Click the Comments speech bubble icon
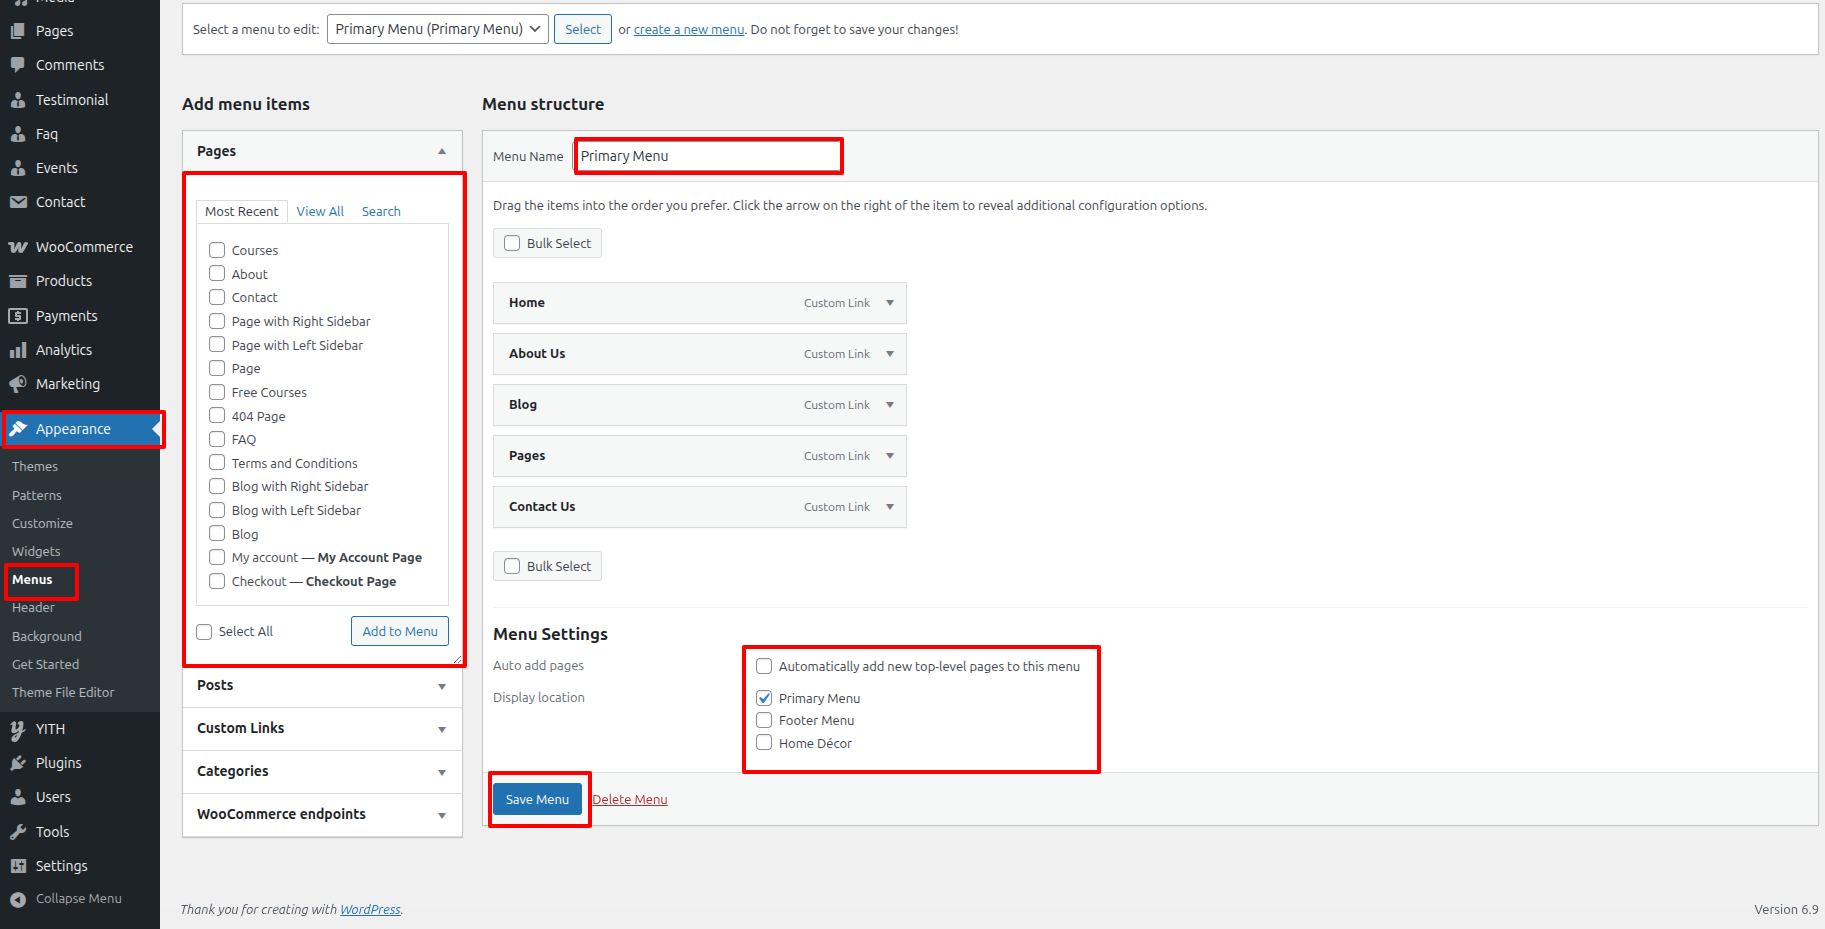Screen dimensions: 1825x929 pyautogui.click(x=18, y=65)
